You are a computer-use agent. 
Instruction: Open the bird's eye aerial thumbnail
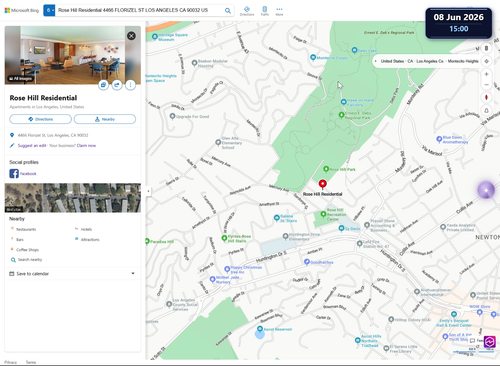pyautogui.click(x=73, y=198)
